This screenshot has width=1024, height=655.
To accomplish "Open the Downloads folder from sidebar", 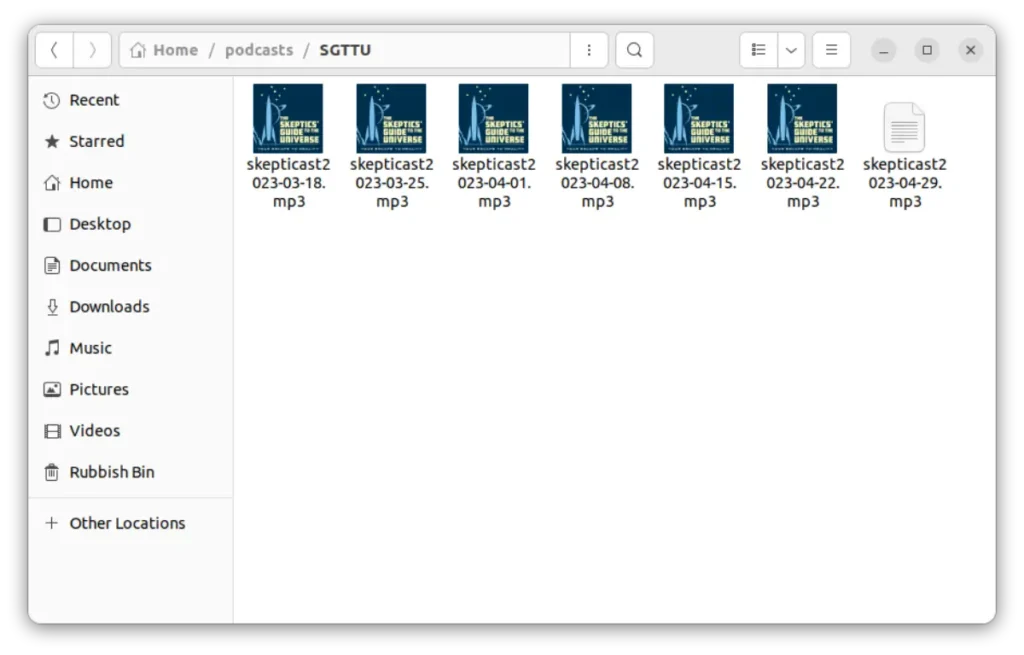I will (x=109, y=306).
